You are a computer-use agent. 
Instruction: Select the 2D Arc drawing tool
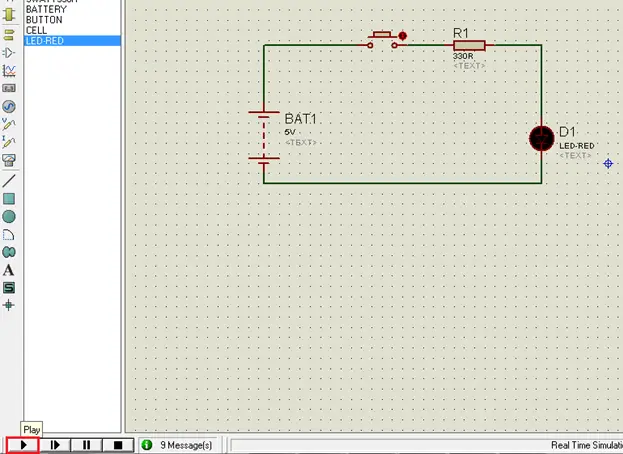9,235
